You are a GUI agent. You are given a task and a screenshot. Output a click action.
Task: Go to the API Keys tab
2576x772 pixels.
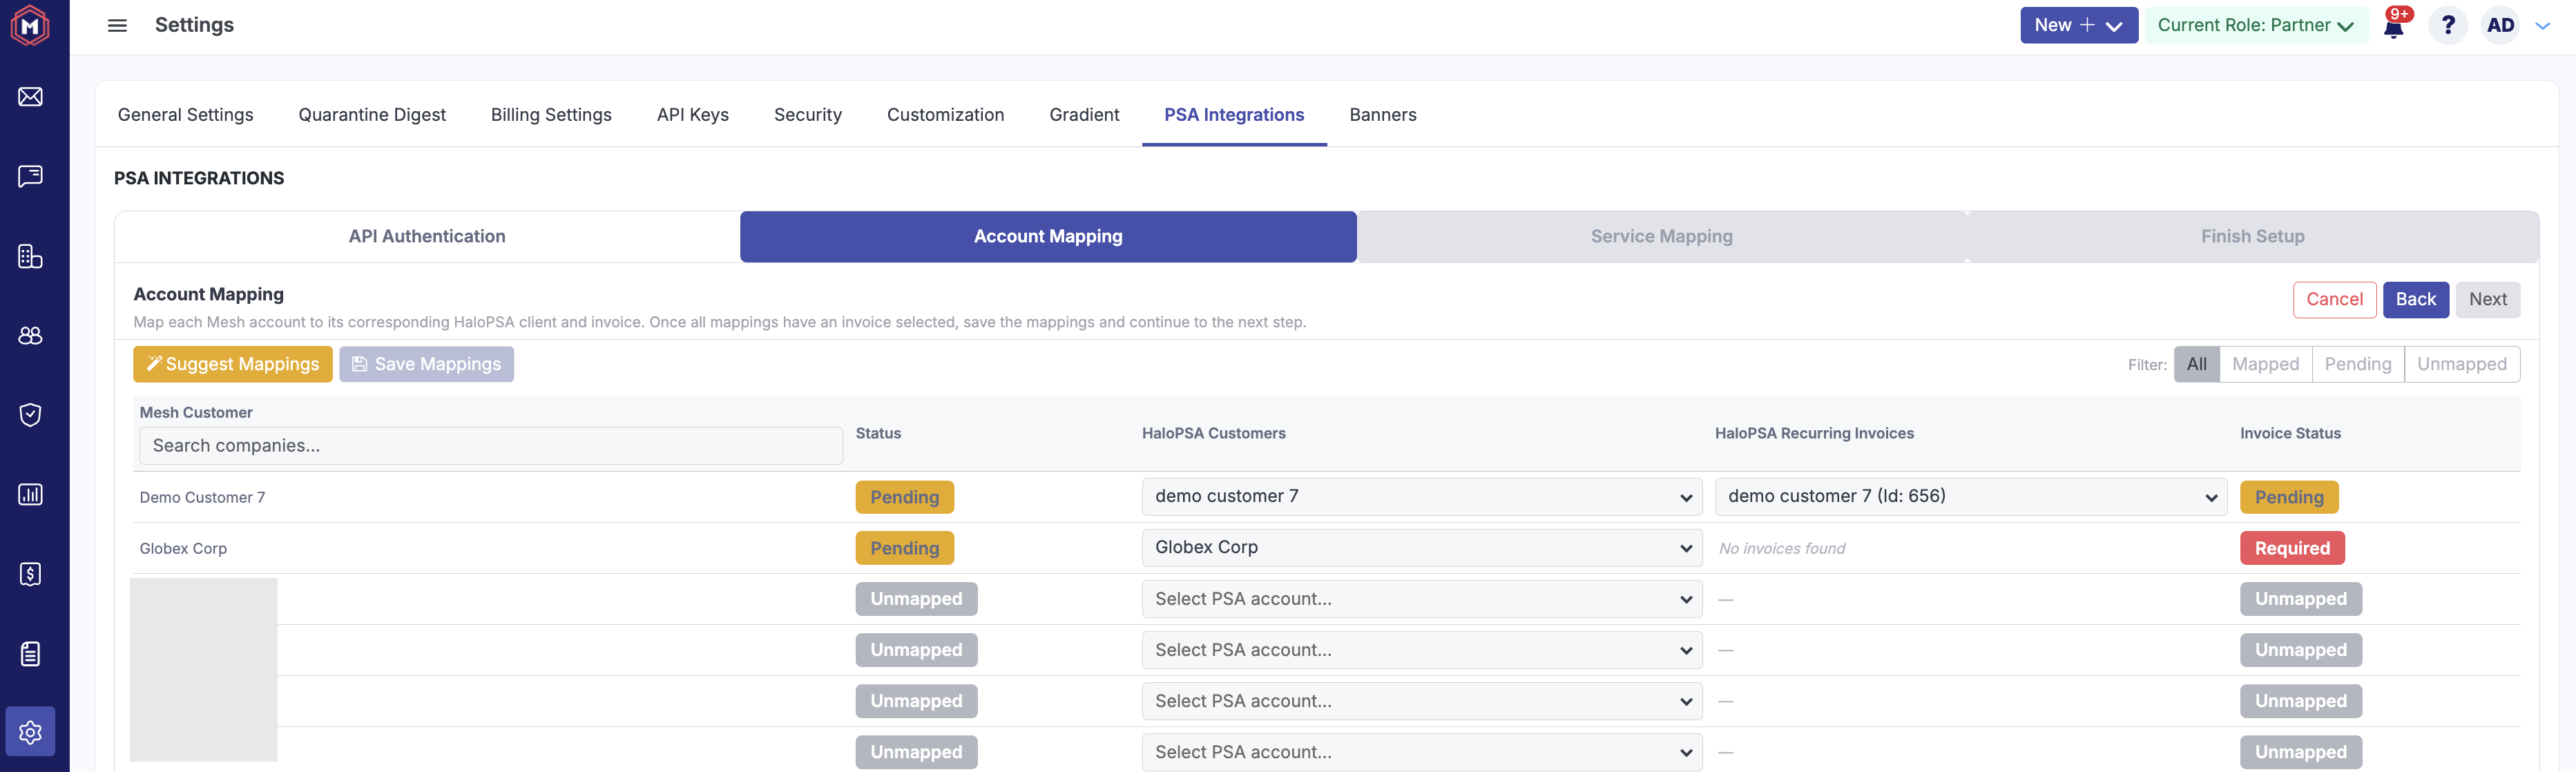693,115
